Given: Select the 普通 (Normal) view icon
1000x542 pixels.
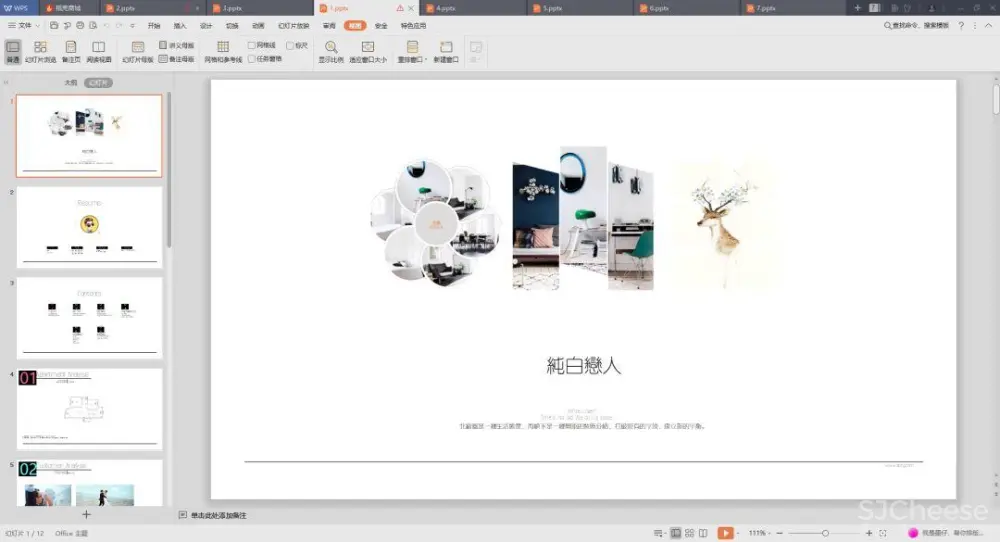Looking at the screenshot, I should (x=13, y=51).
